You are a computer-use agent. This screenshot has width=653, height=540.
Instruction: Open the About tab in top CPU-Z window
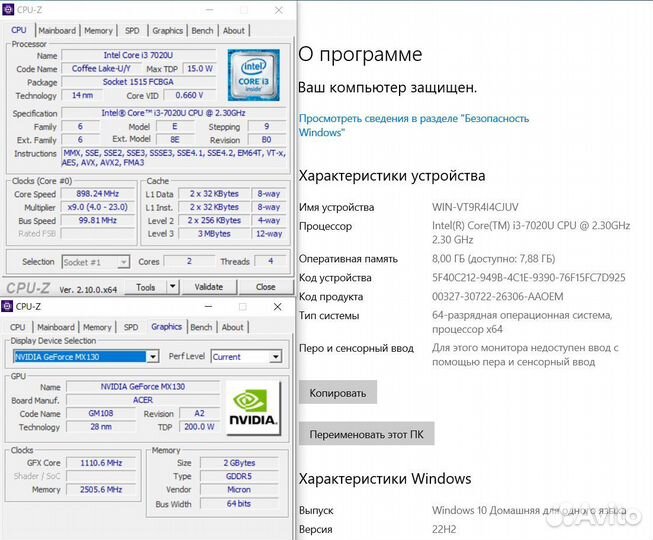pyautogui.click(x=234, y=30)
